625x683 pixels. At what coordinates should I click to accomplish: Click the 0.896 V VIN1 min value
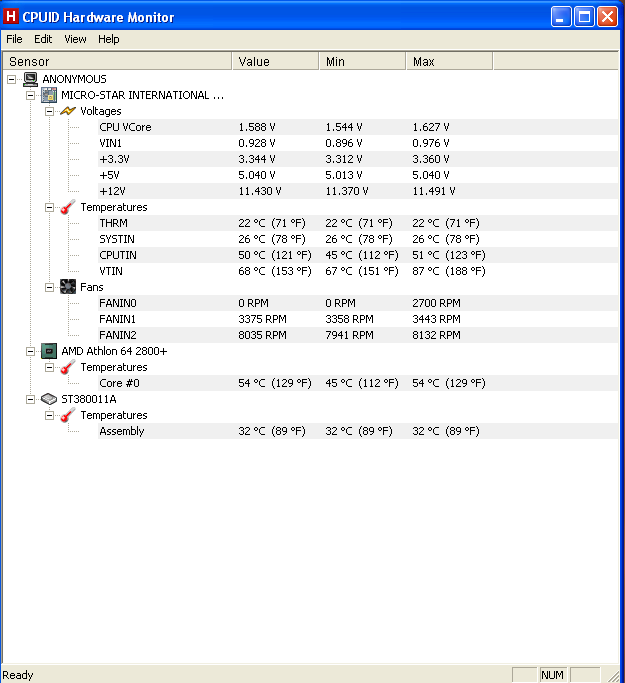[x=344, y=143]
